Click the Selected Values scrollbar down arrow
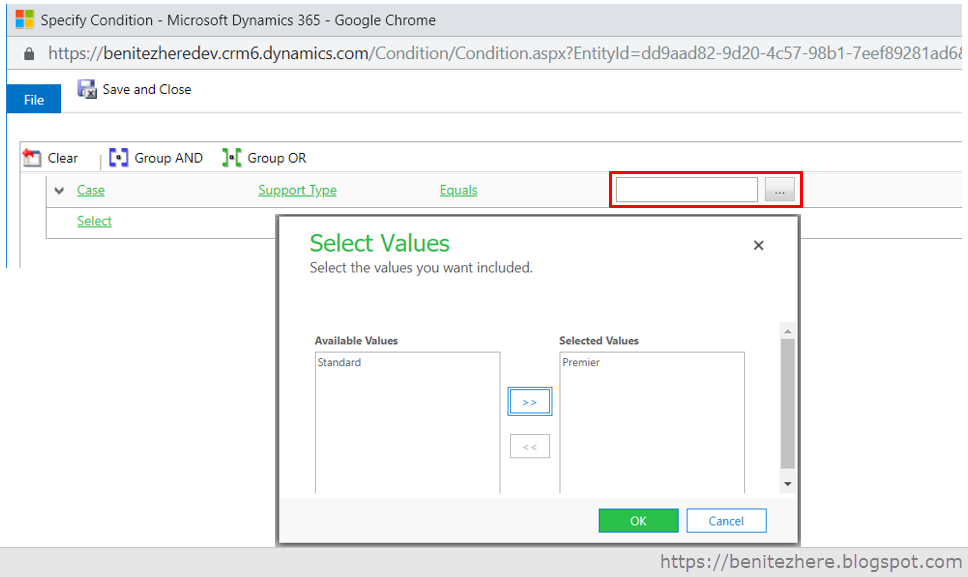The image size is (968, 577). (787, 483)
